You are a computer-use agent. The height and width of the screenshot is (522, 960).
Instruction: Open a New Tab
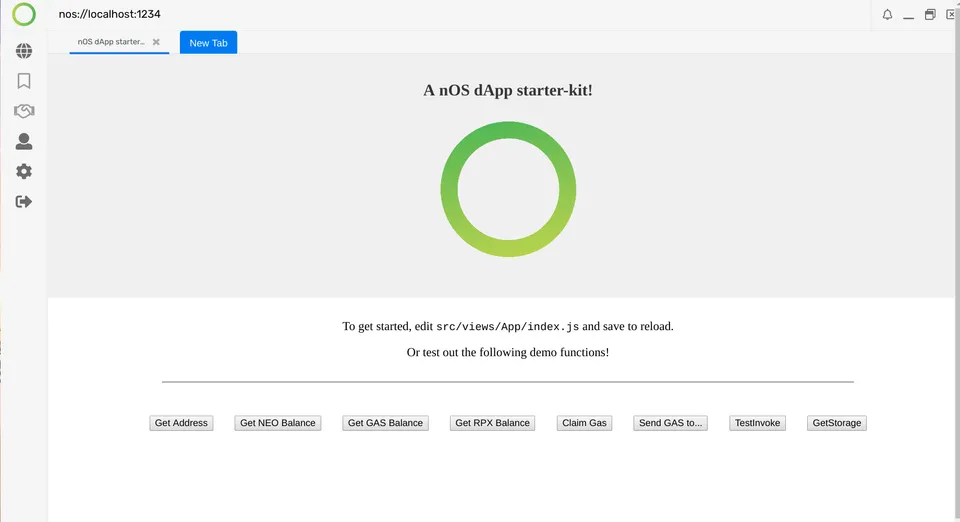pos(208,43)
